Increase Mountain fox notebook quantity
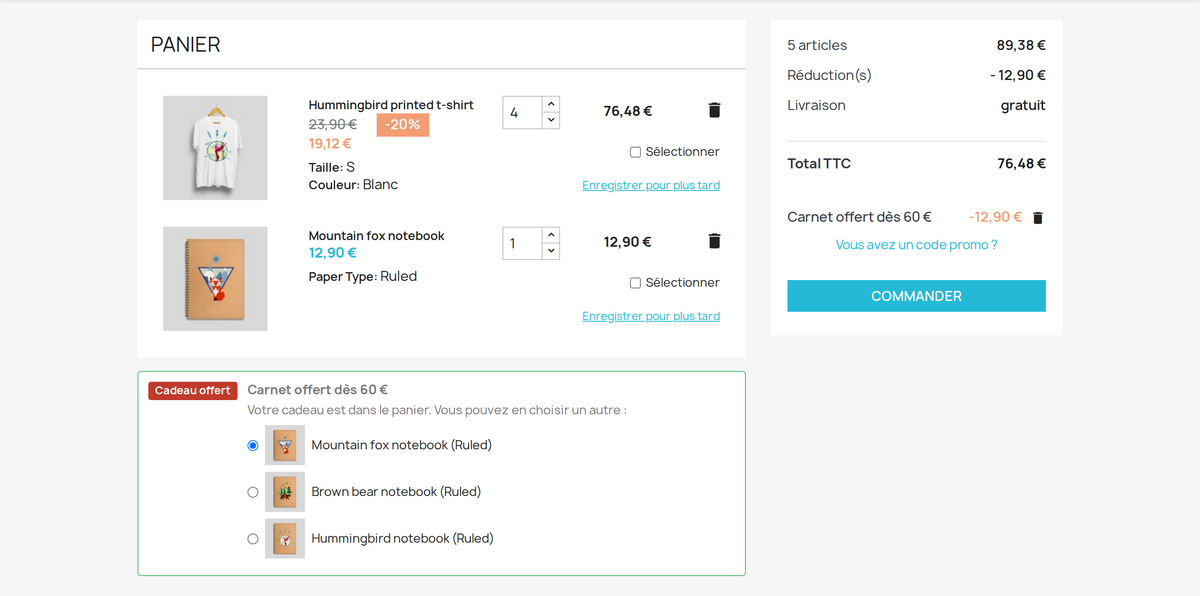The height and width of the screenshot is (596, 1200). pyautogui.click(x=551, y=235)
